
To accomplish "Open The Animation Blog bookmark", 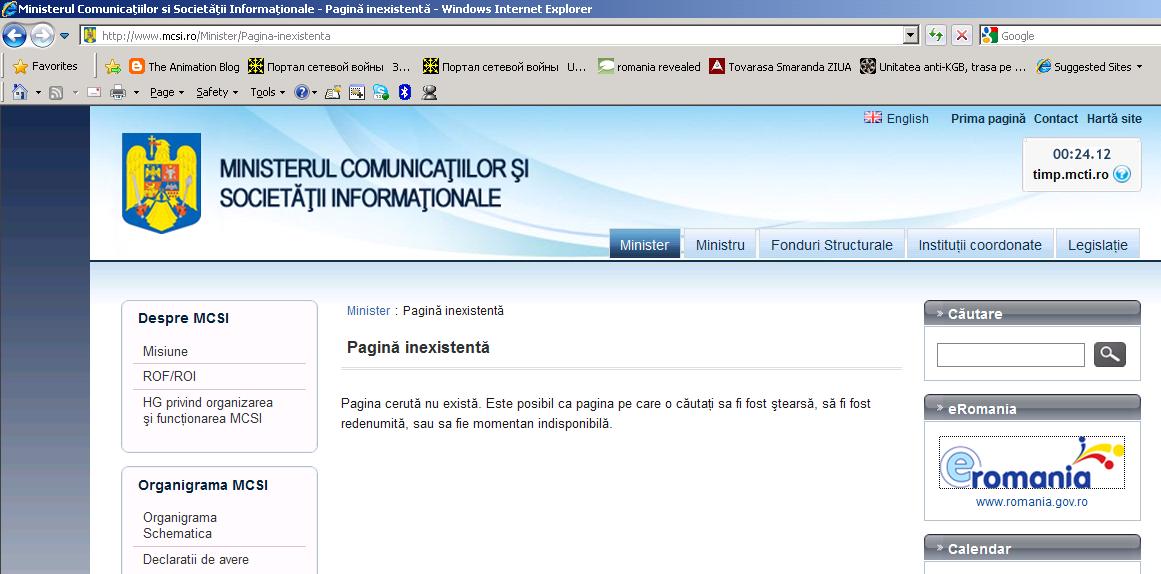I will [x=184, y=67].
